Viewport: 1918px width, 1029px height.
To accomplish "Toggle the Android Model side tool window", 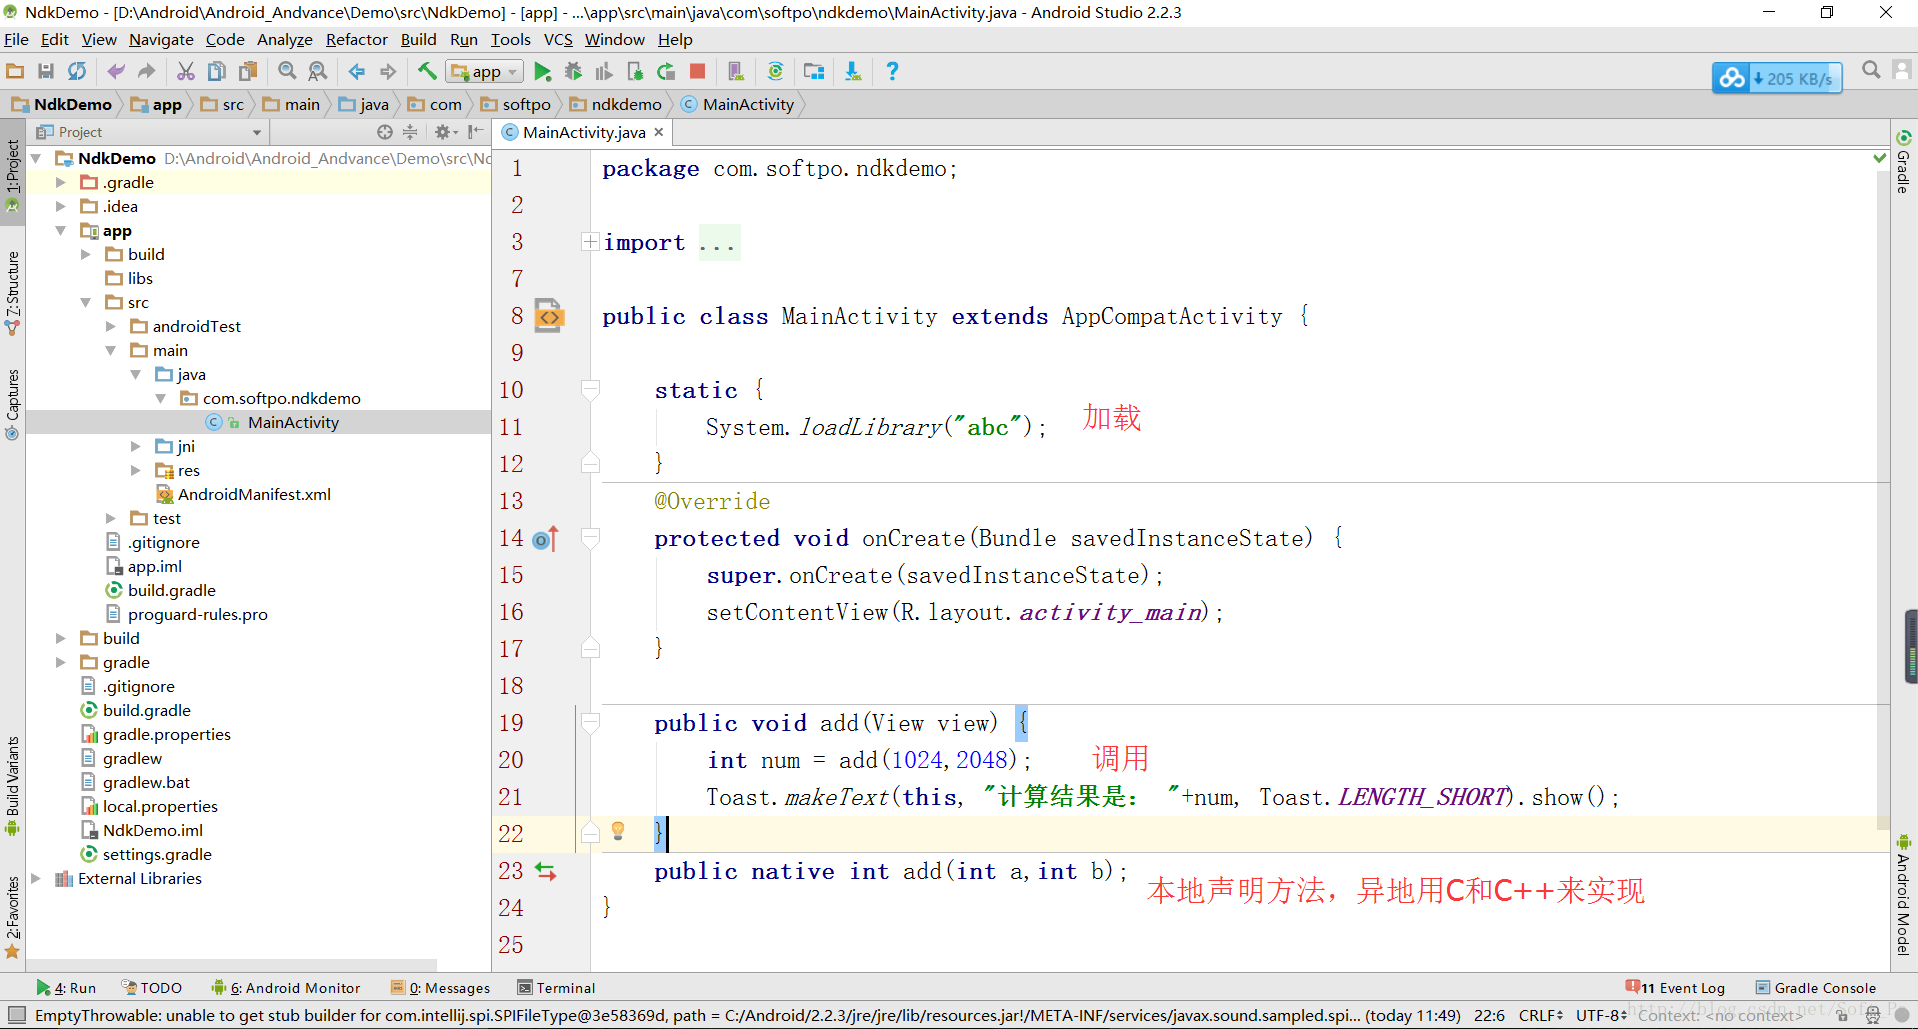I will click(x=1904, y=894).
